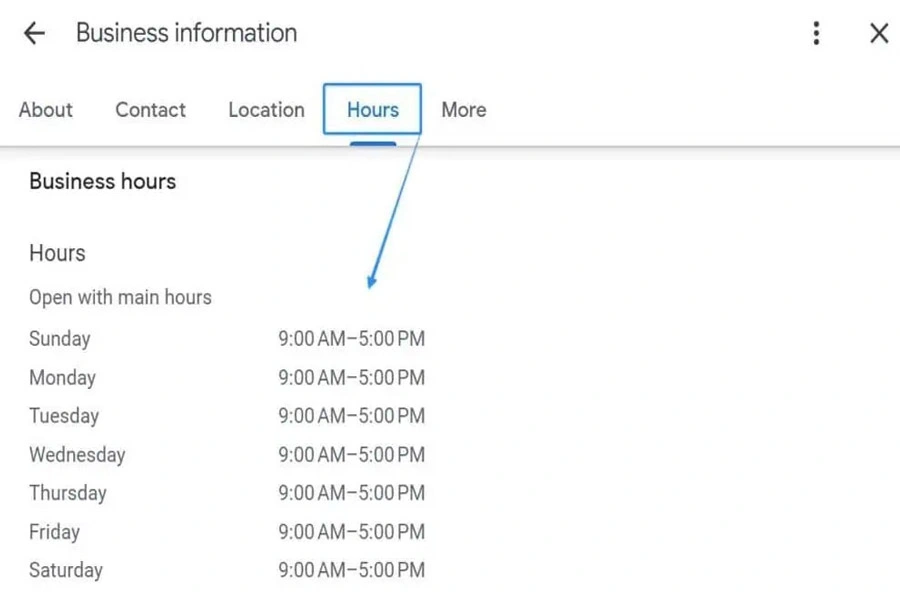Click the Business information title
The image size is (900, 600).
[186, 33]
